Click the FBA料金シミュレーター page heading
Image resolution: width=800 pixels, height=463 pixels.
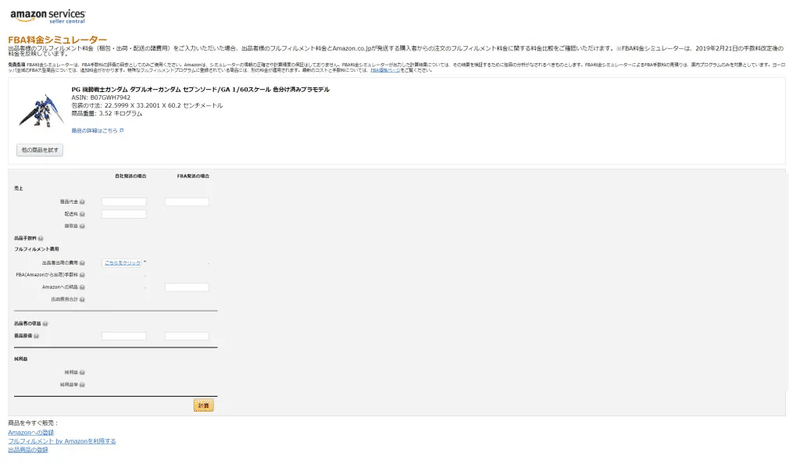click(x=58, y=40)
